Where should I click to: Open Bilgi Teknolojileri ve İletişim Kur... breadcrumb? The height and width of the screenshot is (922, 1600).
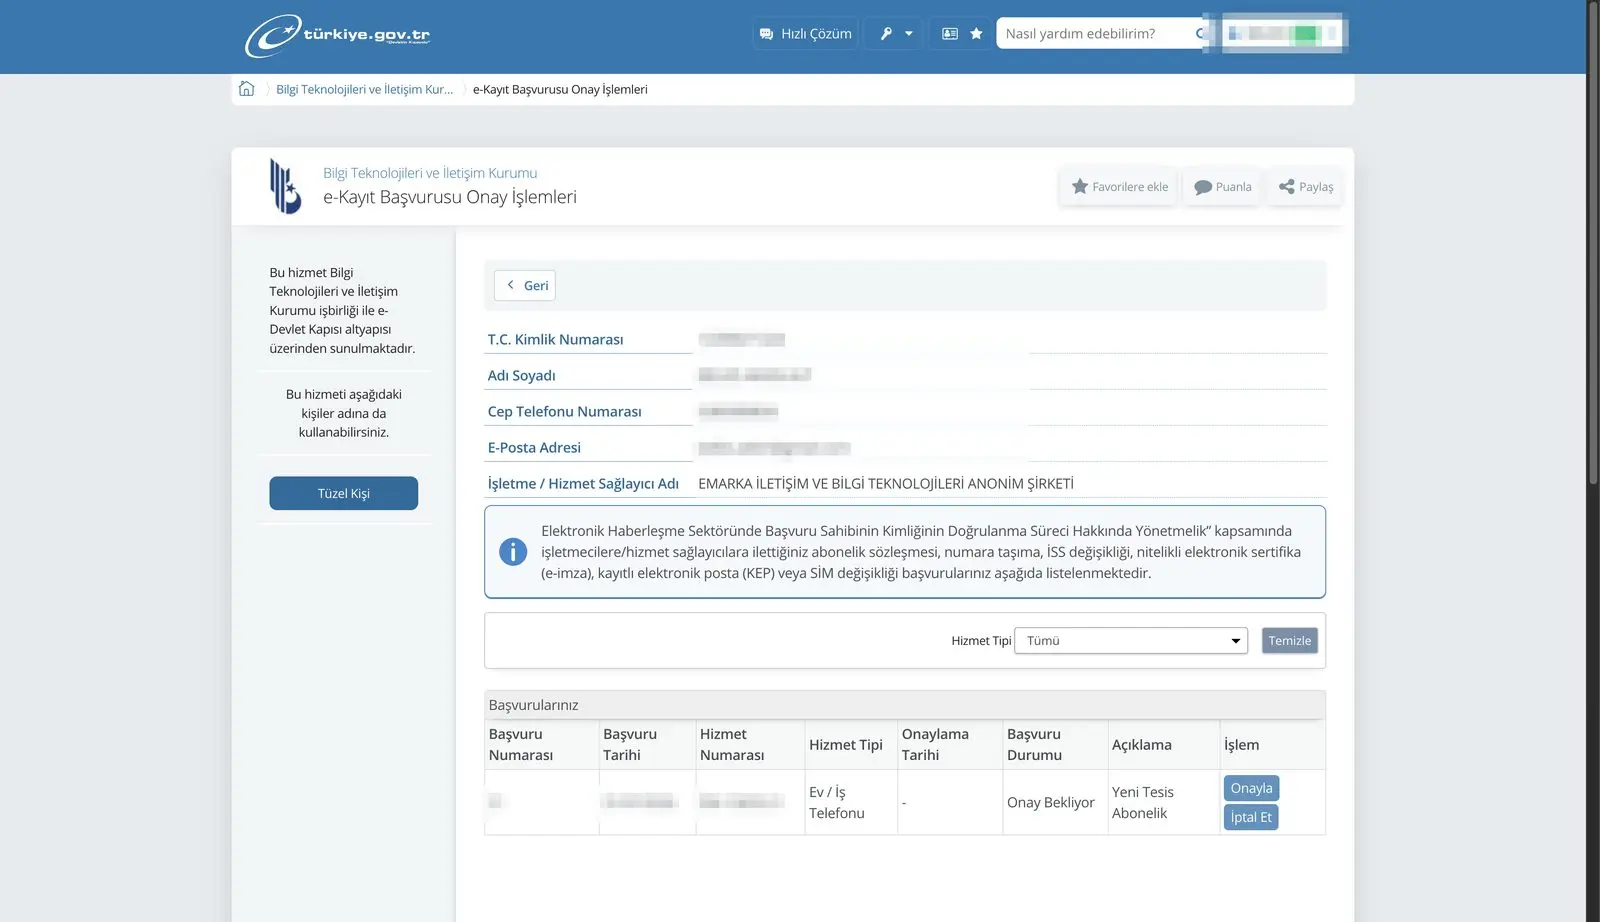tap(364, 89)
